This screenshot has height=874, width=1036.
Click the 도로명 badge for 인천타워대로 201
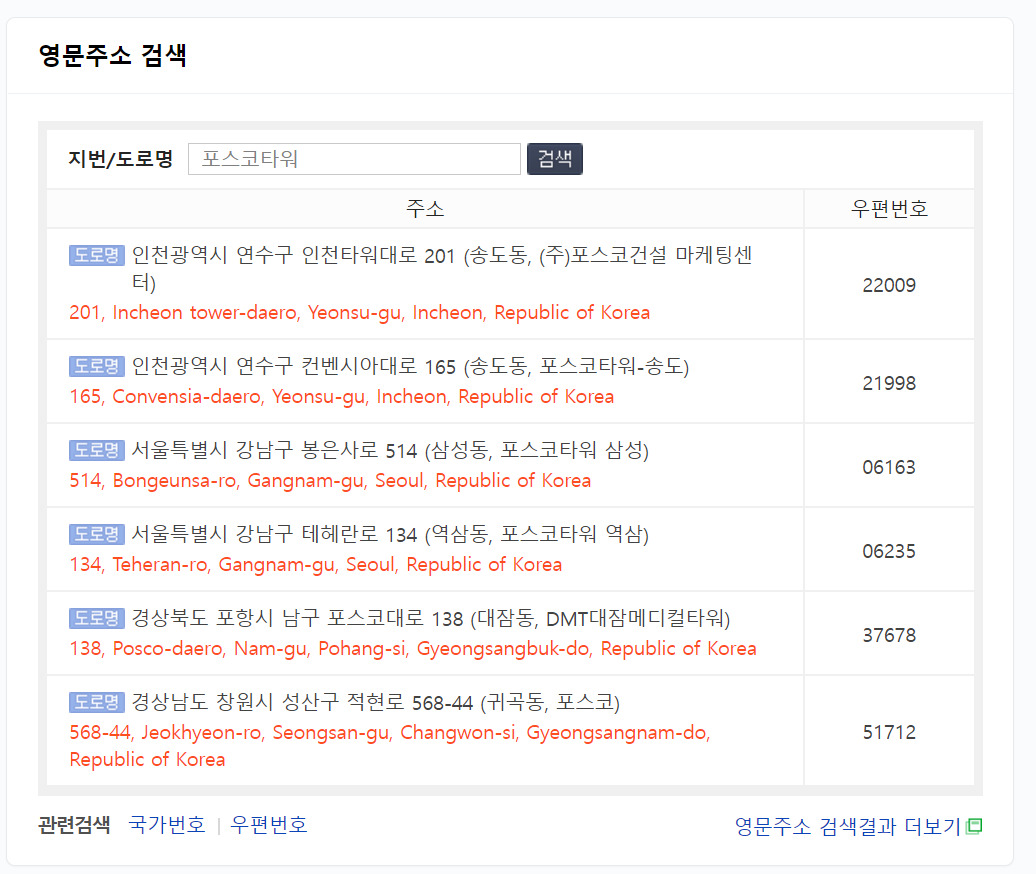point(96,255)
